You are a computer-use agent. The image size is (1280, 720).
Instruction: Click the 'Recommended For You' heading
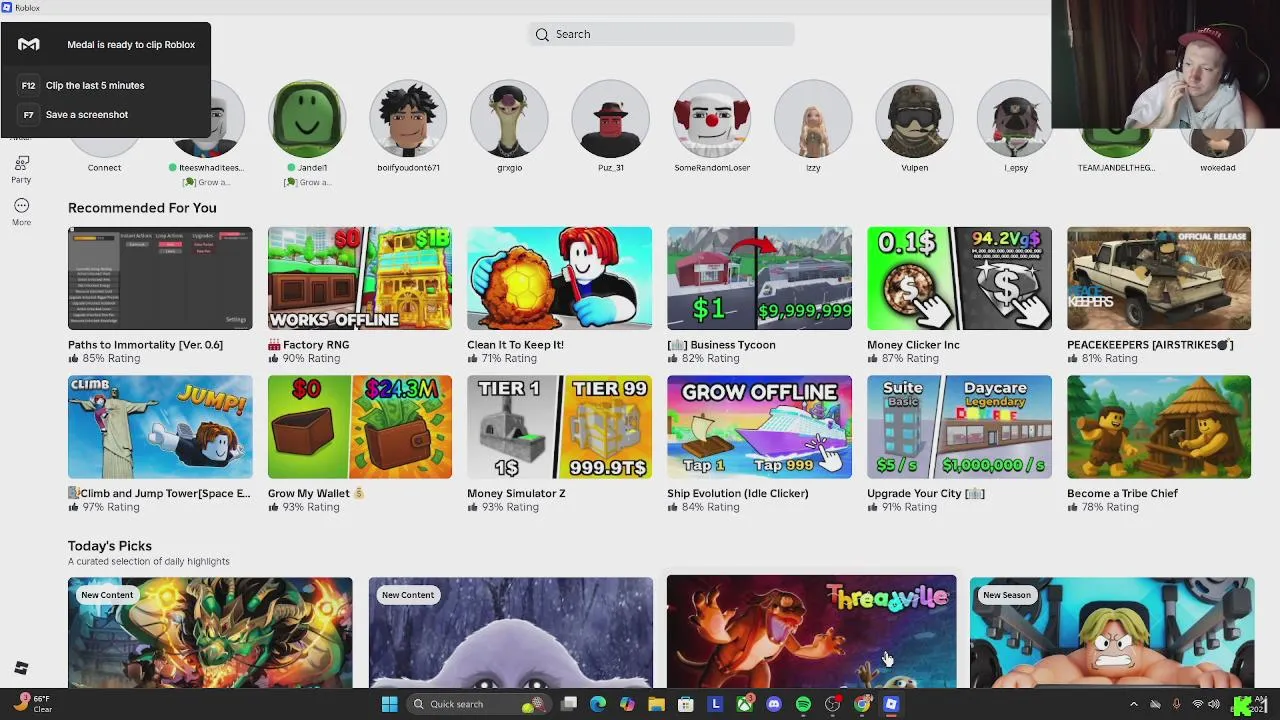pyautogui.click(x=142, y=208)
